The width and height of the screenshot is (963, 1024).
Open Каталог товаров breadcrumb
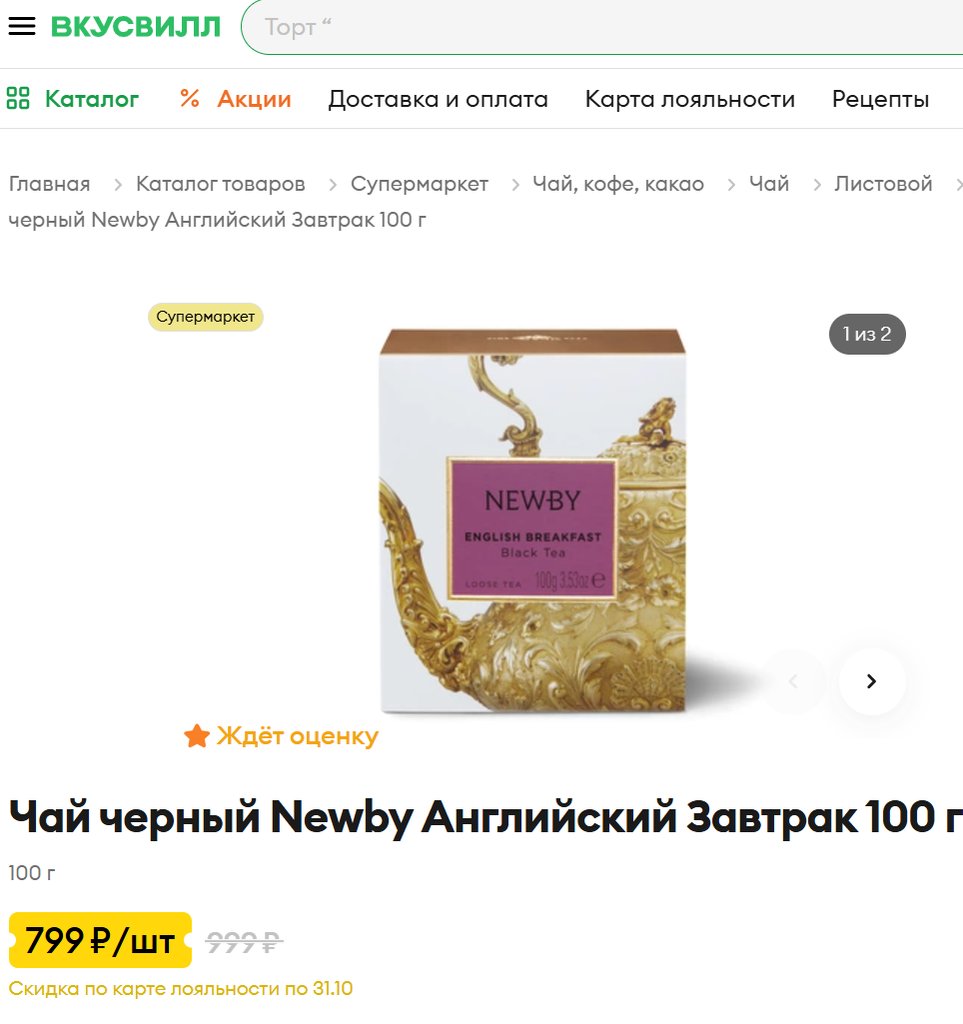(x=221, y=184)
